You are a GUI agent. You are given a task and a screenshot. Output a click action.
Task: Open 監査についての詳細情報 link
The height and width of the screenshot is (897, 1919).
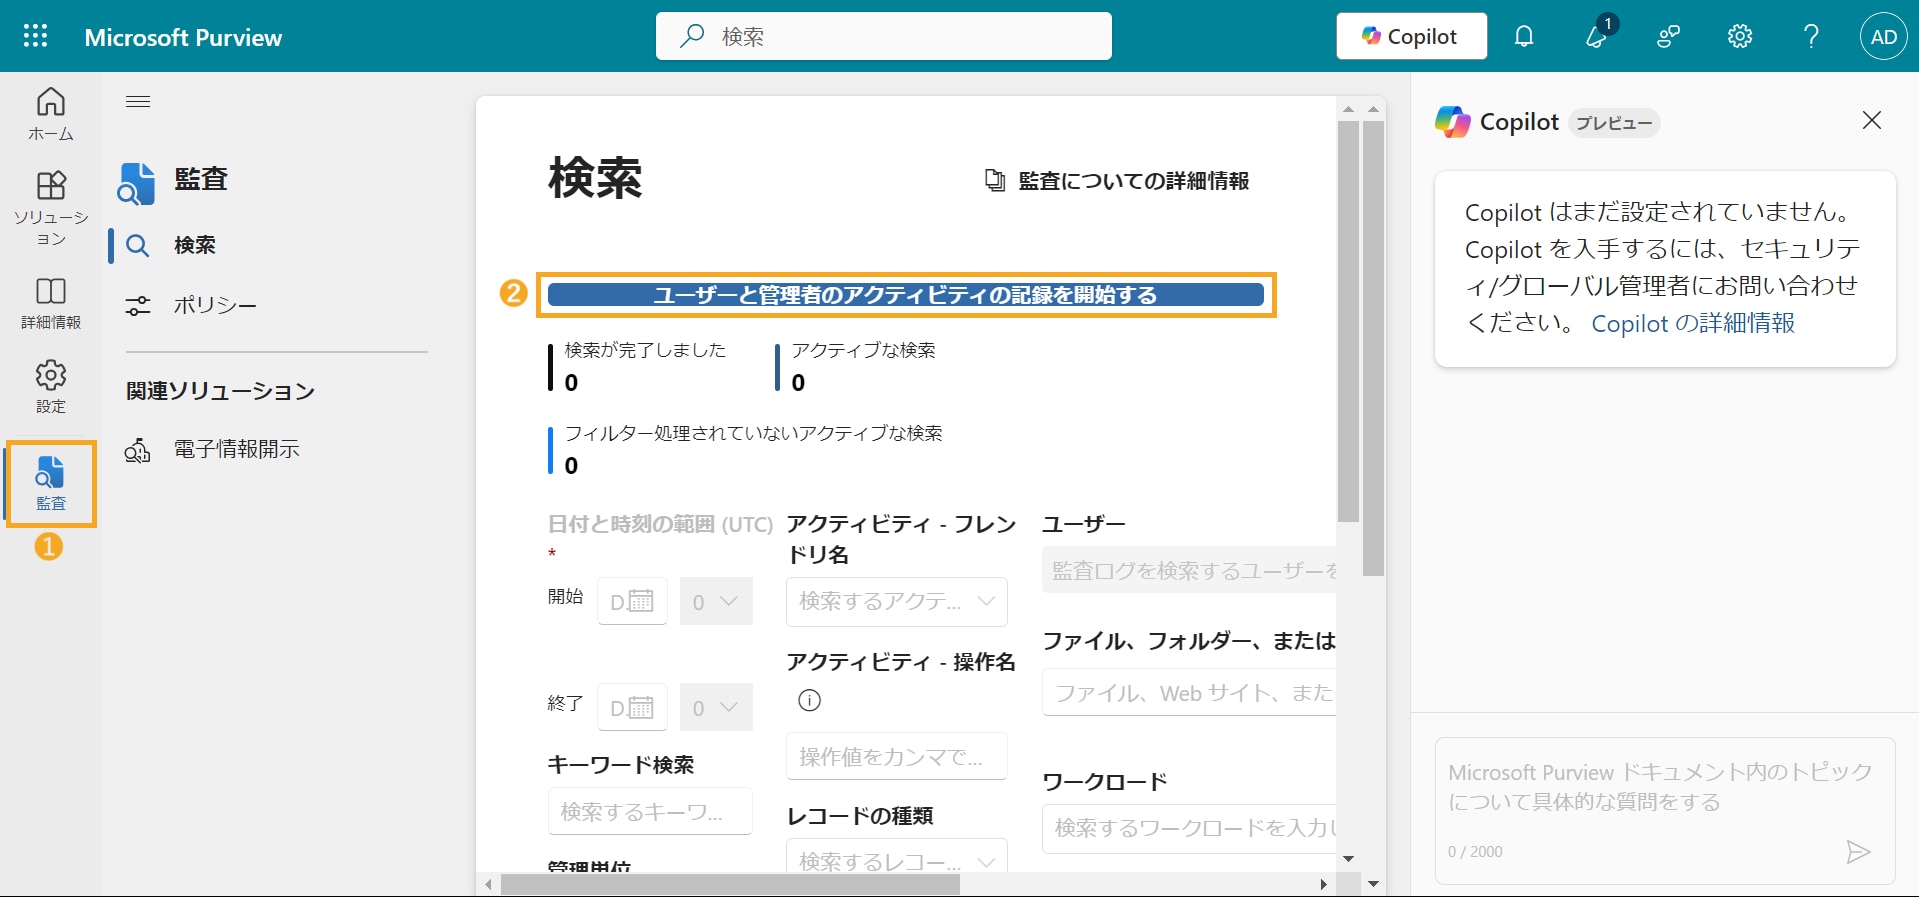(1133, 181)
